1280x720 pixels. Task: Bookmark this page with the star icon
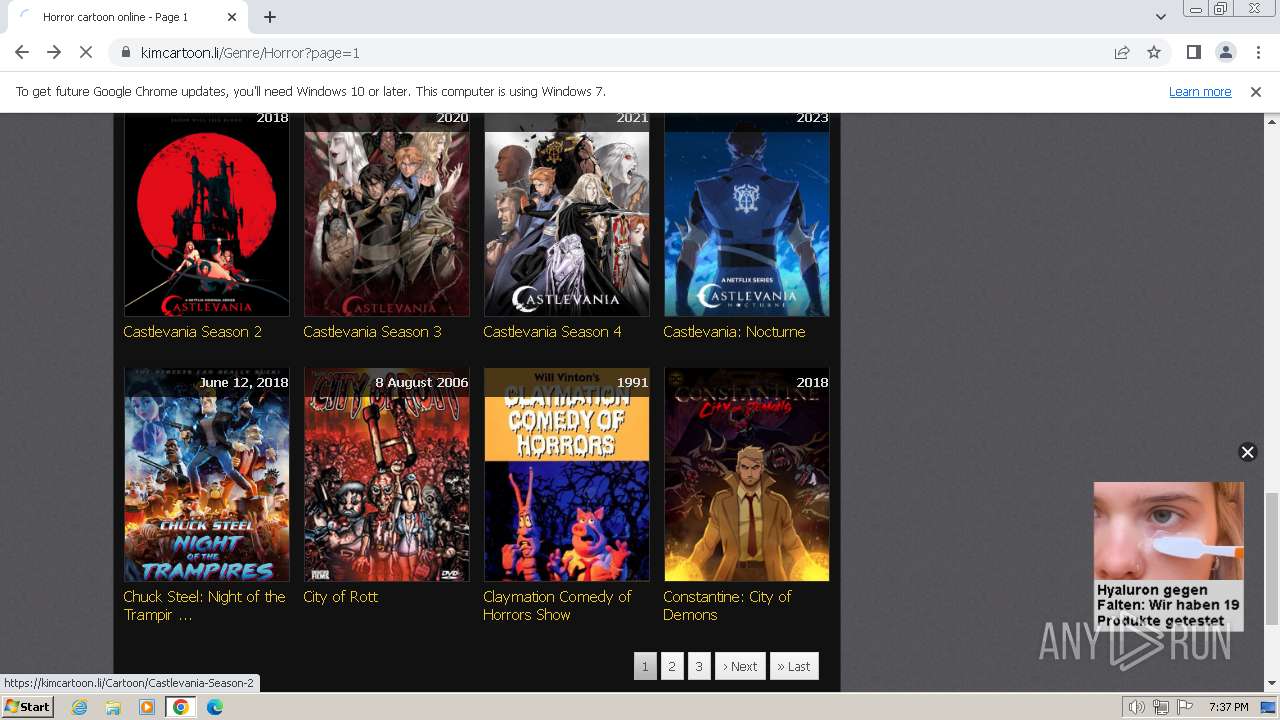pyautogui.click(x=1154, y=52)
